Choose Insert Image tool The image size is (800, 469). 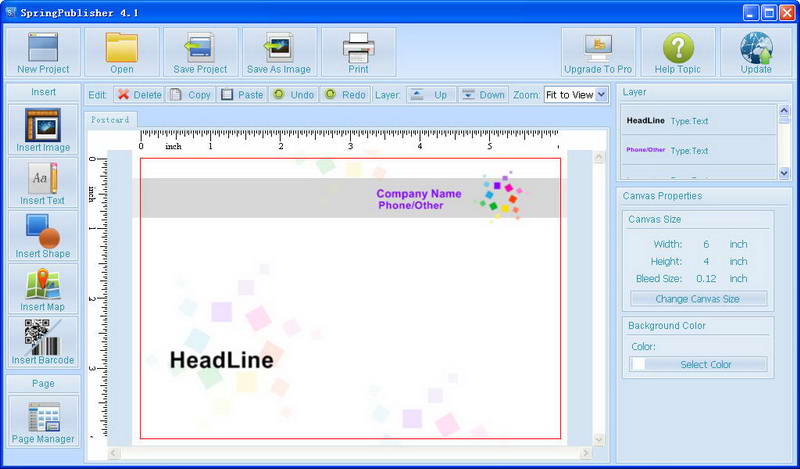(43, 130)
